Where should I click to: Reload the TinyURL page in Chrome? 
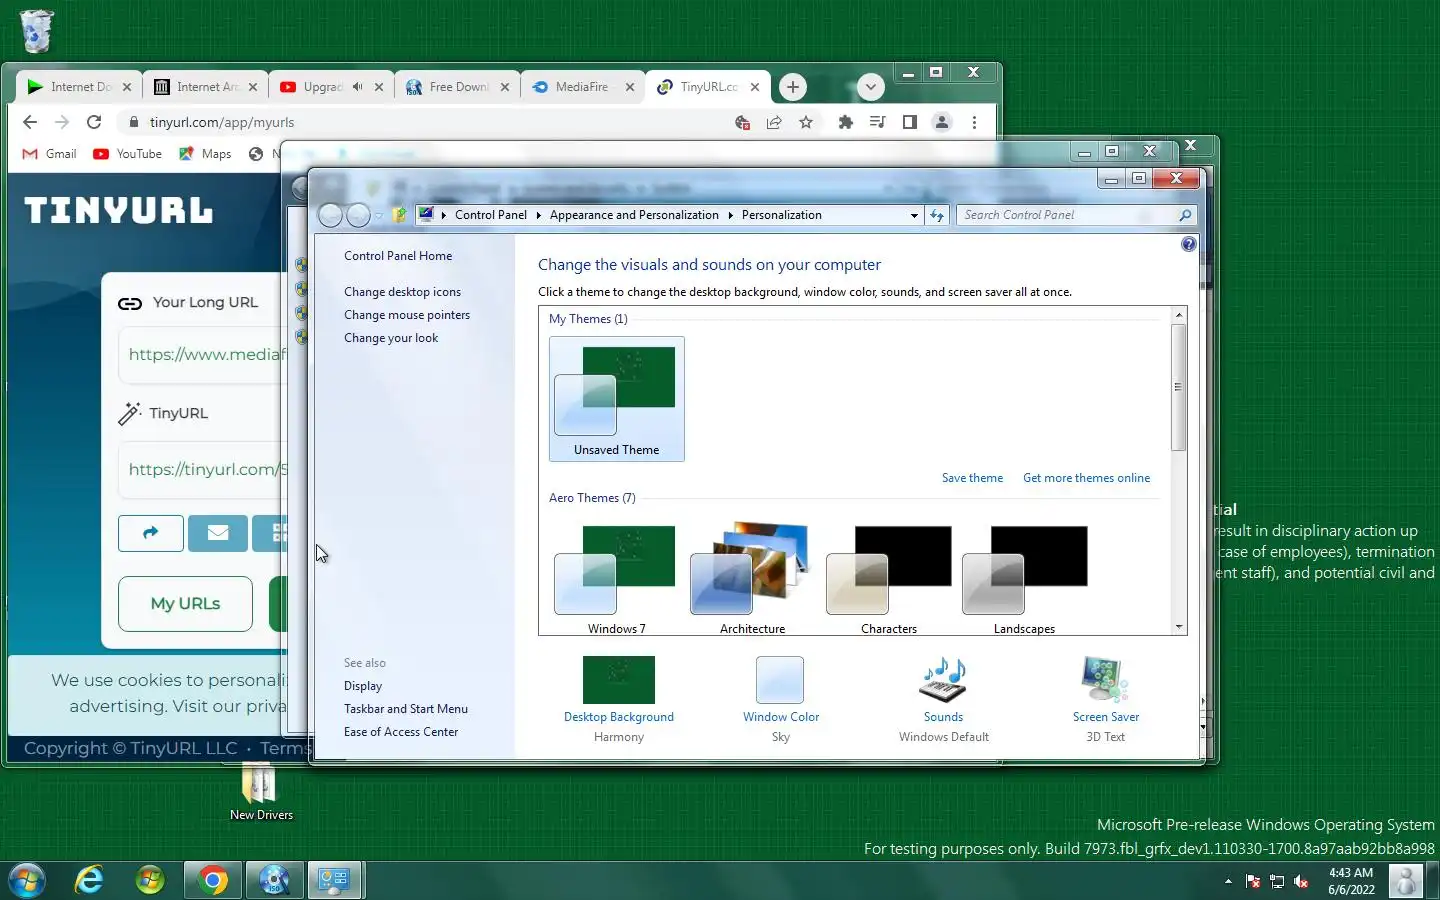coord(94,122)
